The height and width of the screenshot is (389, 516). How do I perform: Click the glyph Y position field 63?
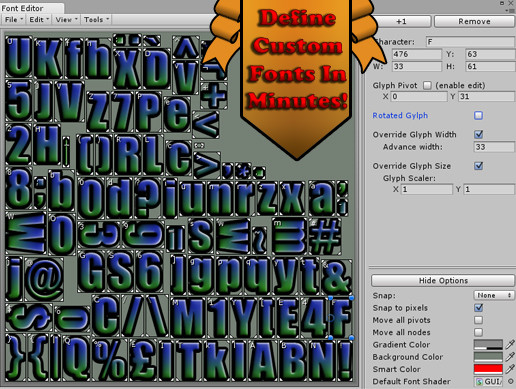(490, 54)
